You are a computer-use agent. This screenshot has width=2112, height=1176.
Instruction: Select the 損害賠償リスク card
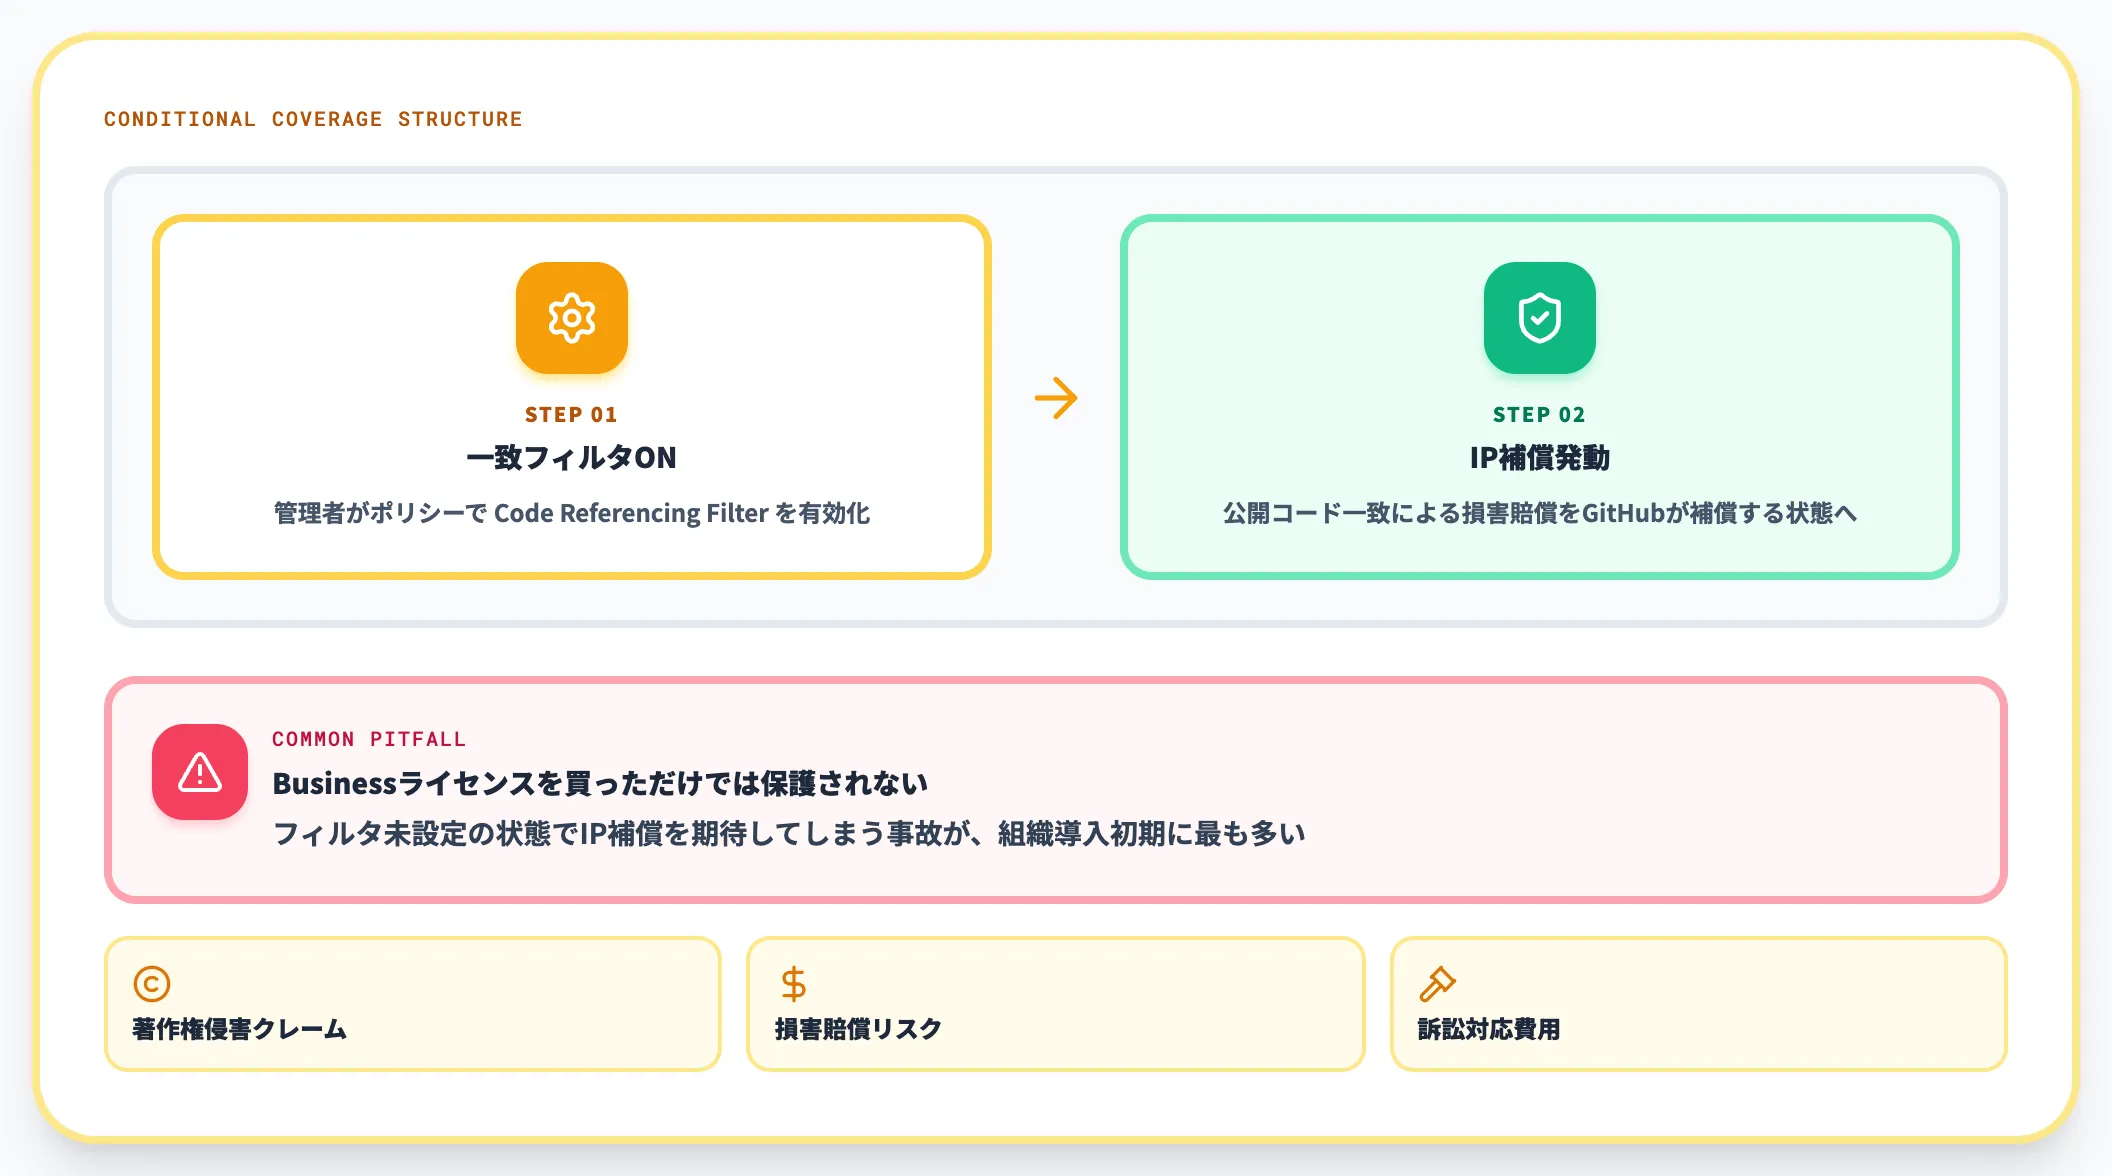point(1056,1004)
